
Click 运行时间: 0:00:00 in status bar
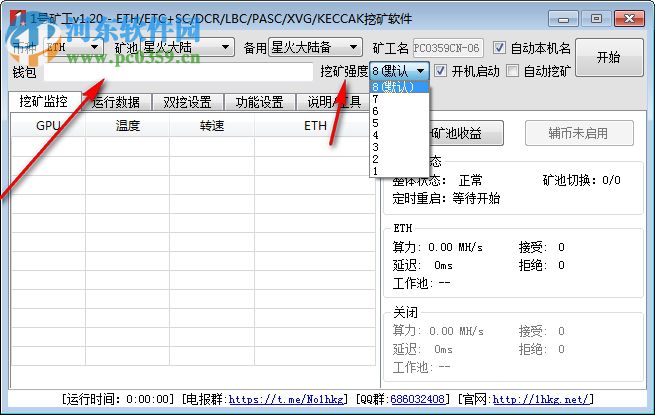[117, 400]
